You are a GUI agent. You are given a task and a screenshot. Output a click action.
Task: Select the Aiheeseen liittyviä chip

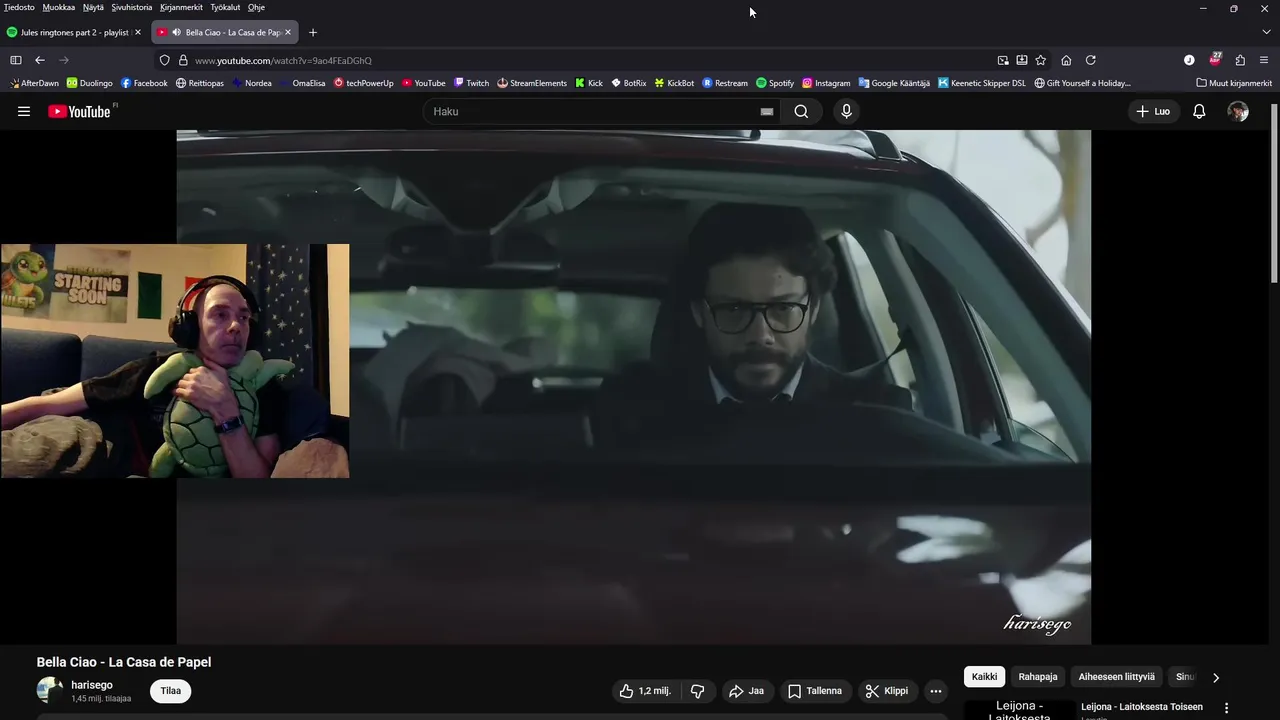pos(1116,677)
